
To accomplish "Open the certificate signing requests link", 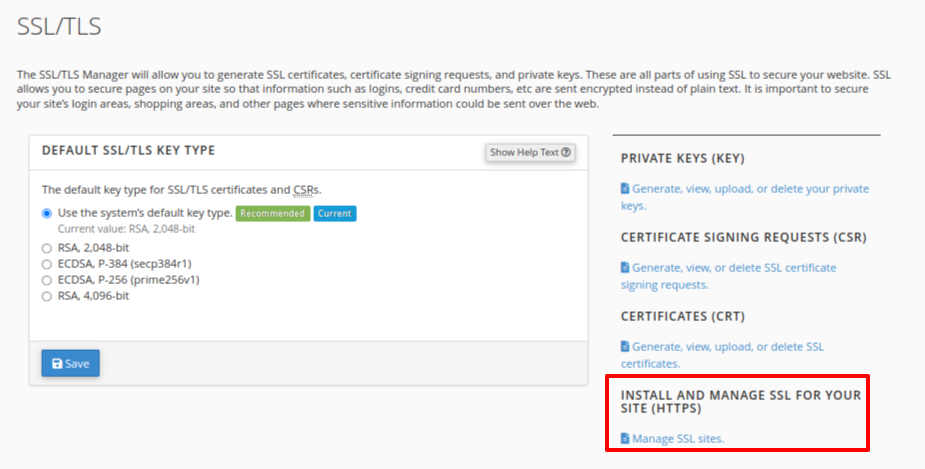I will point(733,268).
